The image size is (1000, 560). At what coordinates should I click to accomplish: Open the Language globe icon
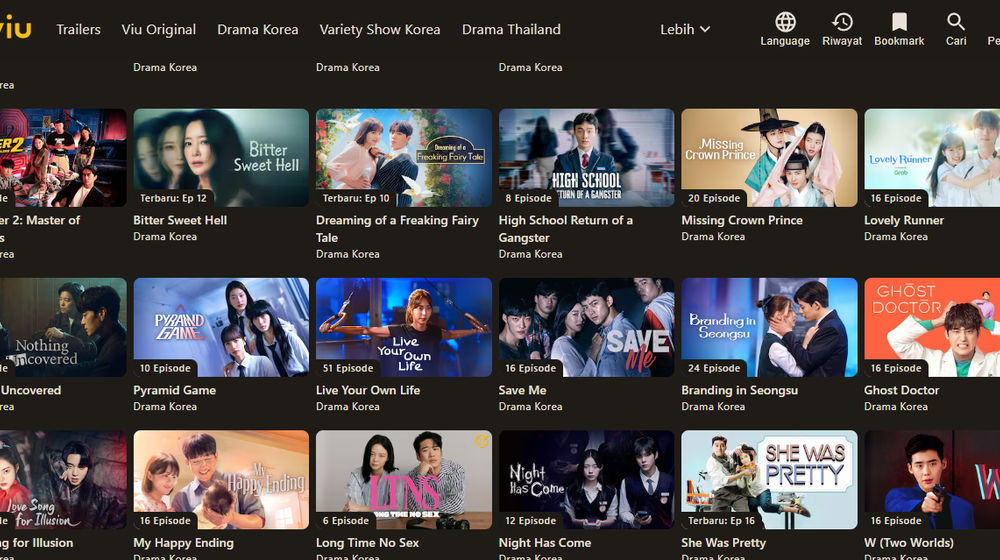tap(785, 22)
